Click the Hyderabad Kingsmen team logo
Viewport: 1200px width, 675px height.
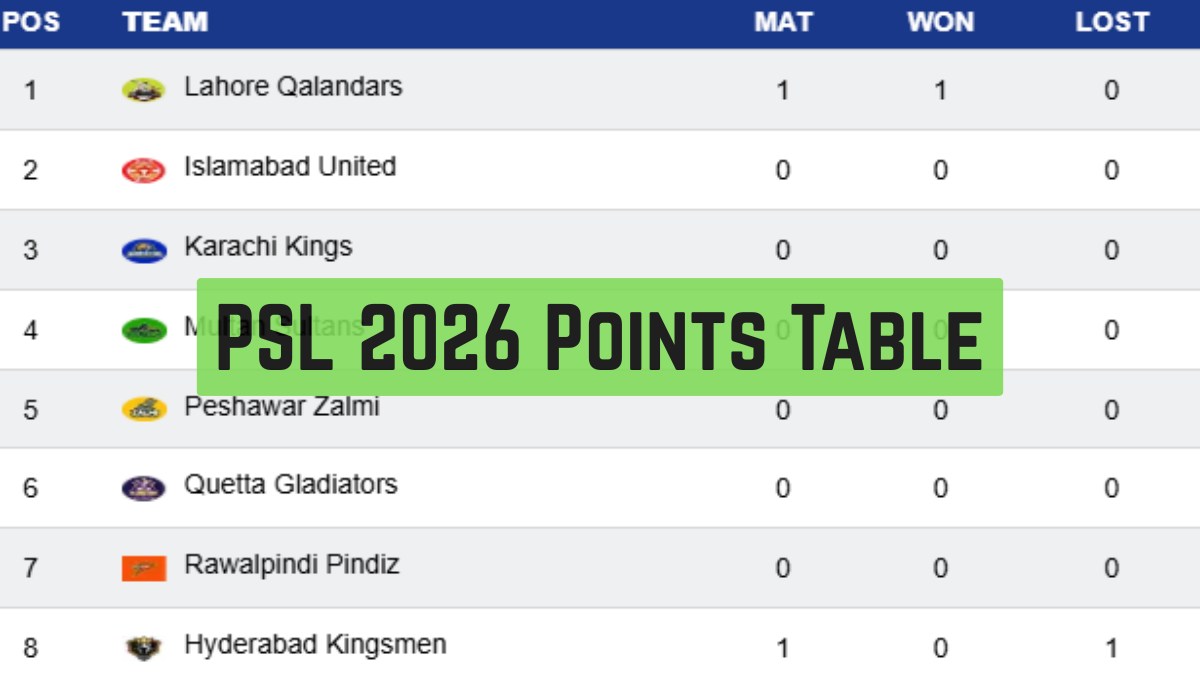[143, 648]
